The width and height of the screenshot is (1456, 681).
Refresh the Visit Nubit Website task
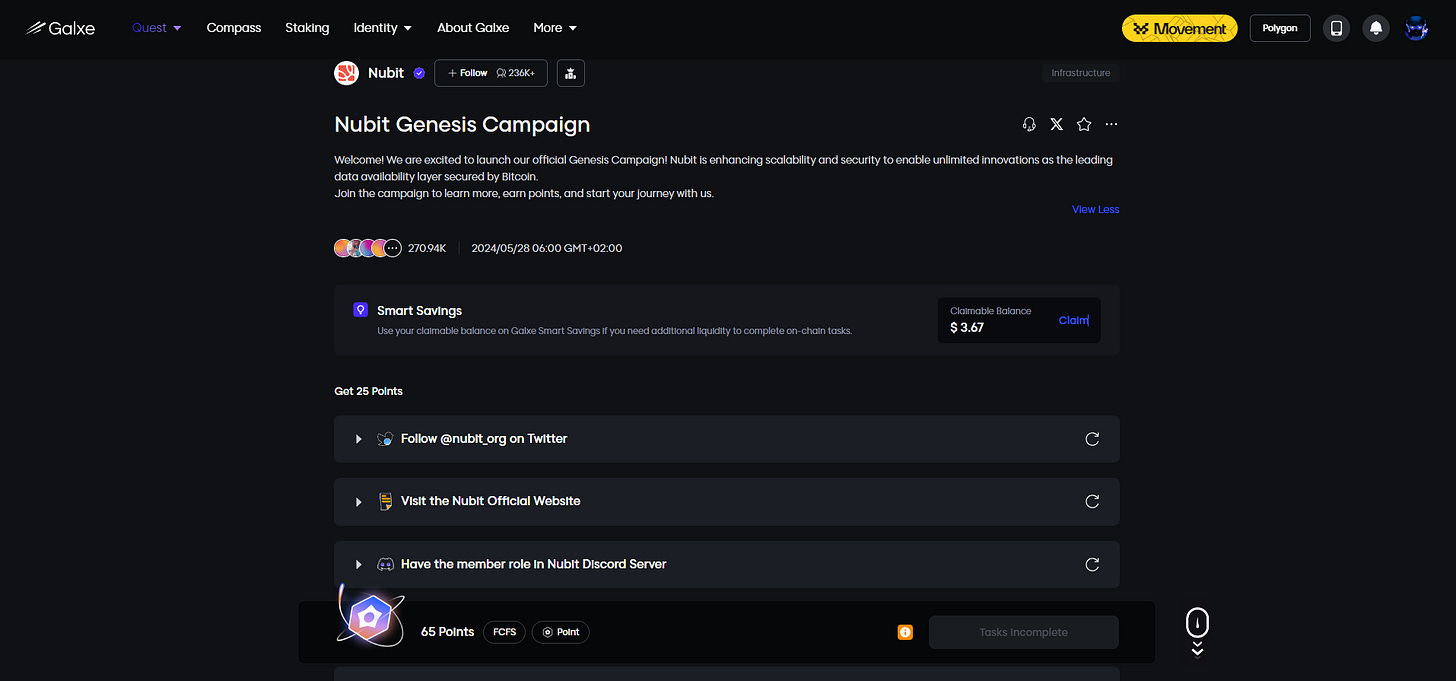[1092, 501]
